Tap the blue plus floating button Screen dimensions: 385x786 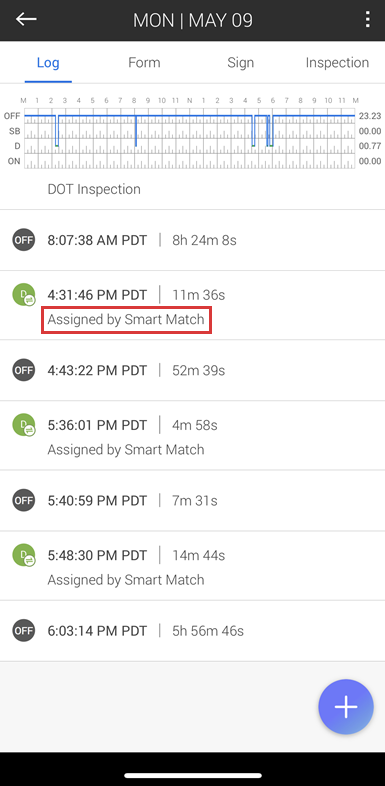tap(346, 707)
